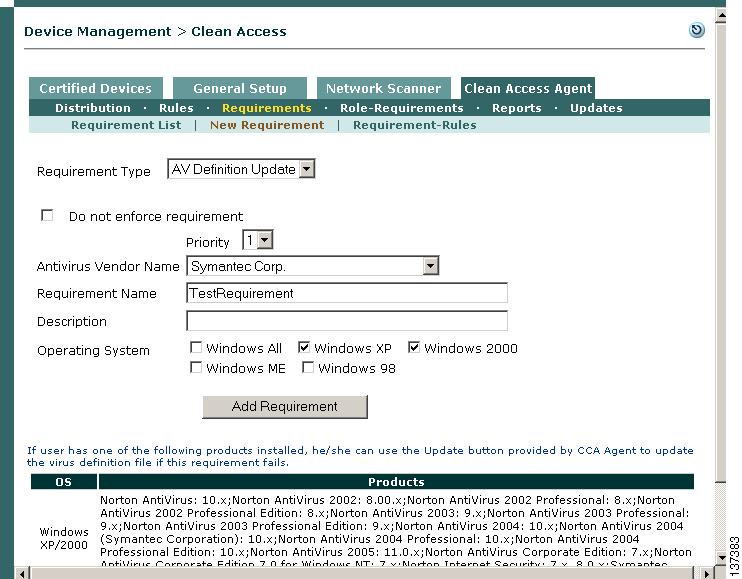The width and height of the screenshot is (742, 579).
Task: Click the horizontal scrollbar right arrow
Action: pos(707,573)
